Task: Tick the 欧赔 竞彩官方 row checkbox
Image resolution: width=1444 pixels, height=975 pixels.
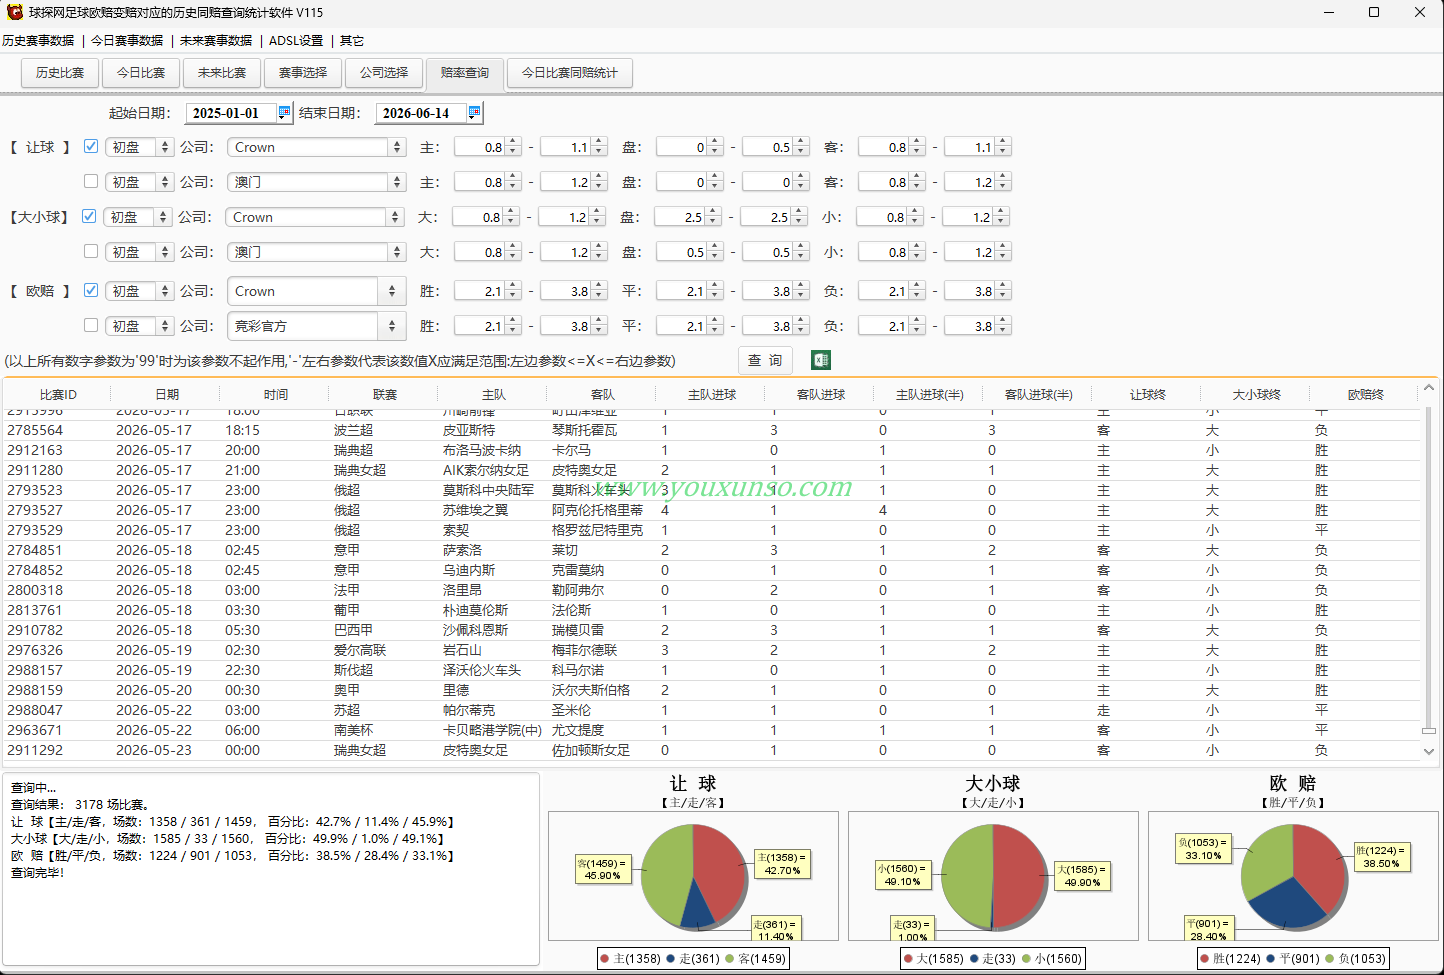Action: pyautogui.click(x=91, y=325)
